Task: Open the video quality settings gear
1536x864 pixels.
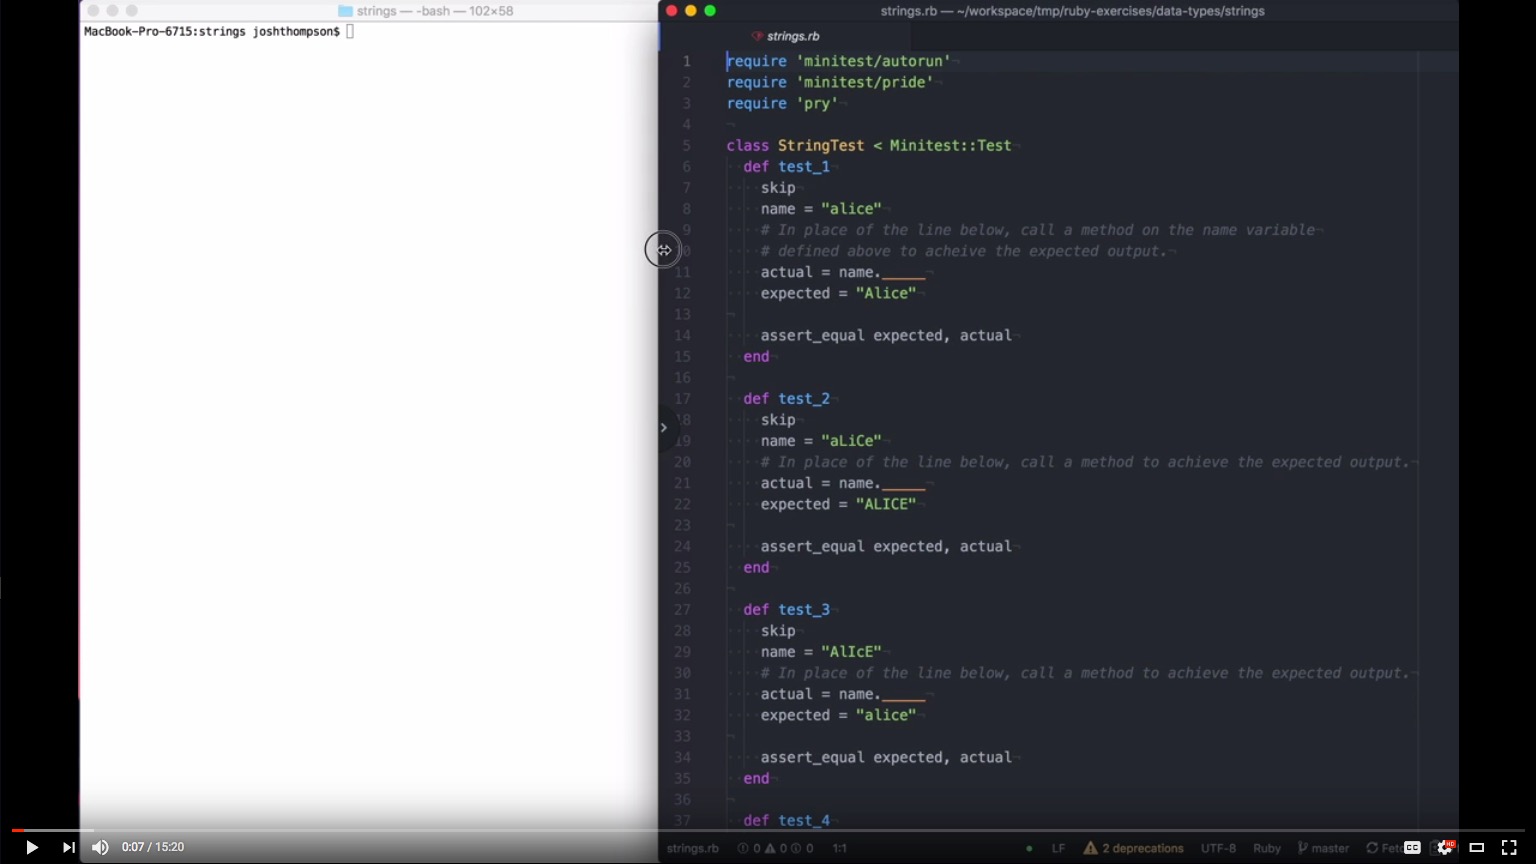Action: (1444, 847)
